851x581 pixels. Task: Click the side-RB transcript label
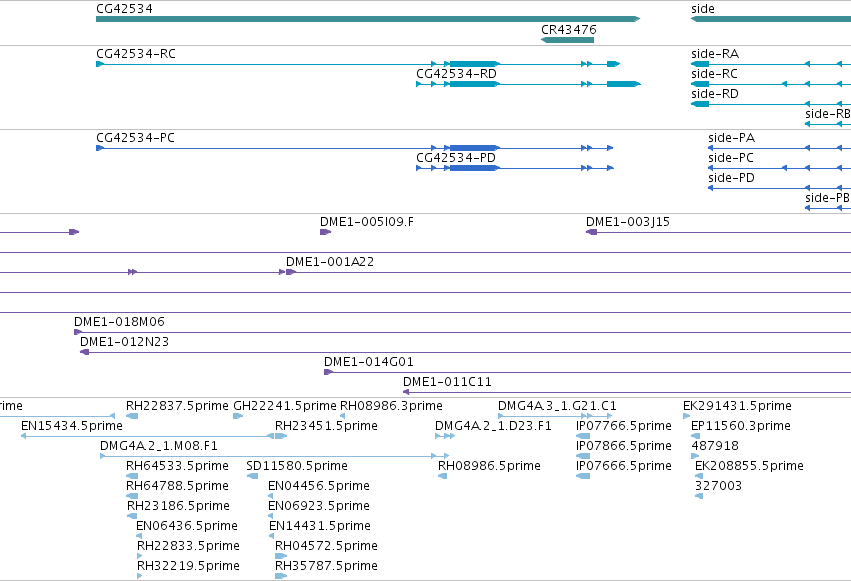pos(828,114)
